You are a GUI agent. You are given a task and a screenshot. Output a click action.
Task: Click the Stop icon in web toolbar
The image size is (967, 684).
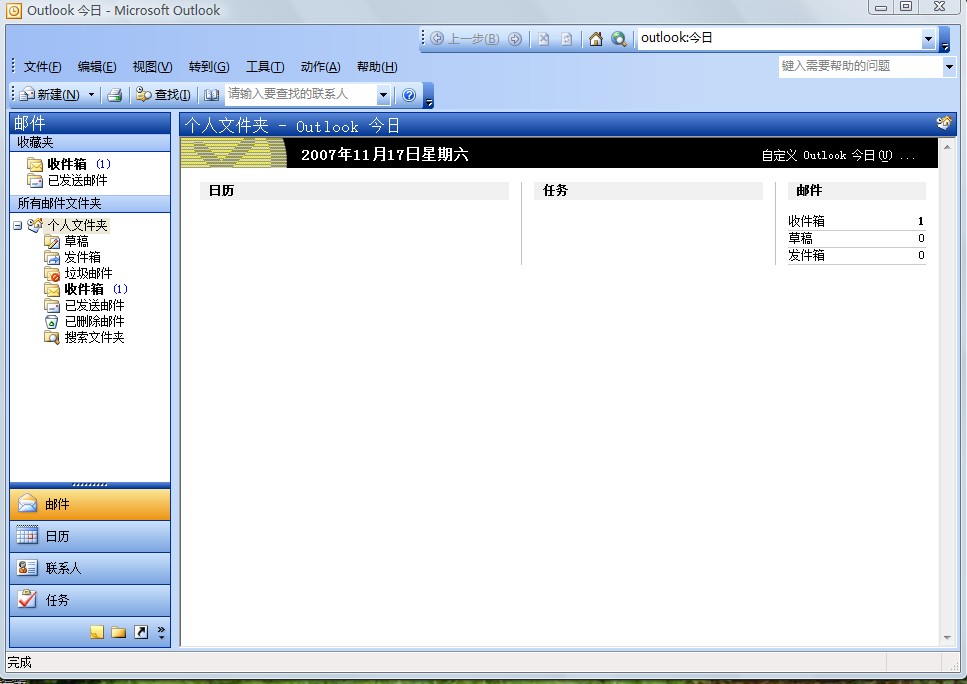(x=543, y=39)
